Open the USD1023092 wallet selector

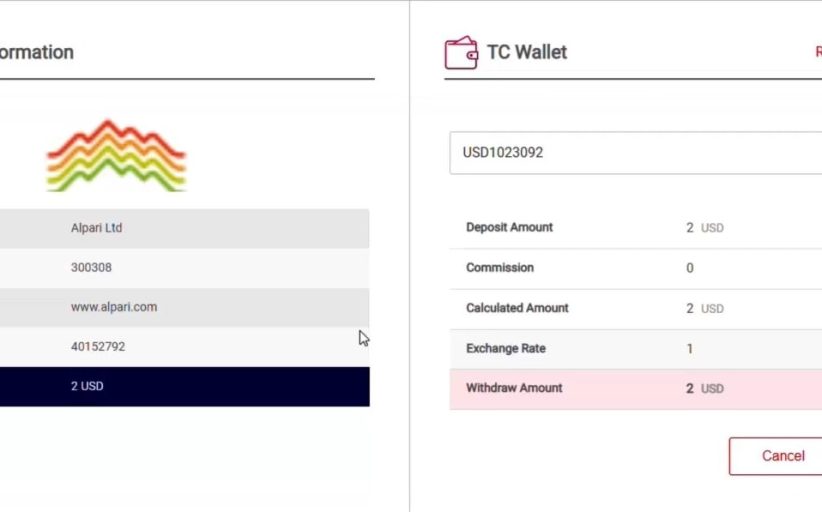[635, 153]
